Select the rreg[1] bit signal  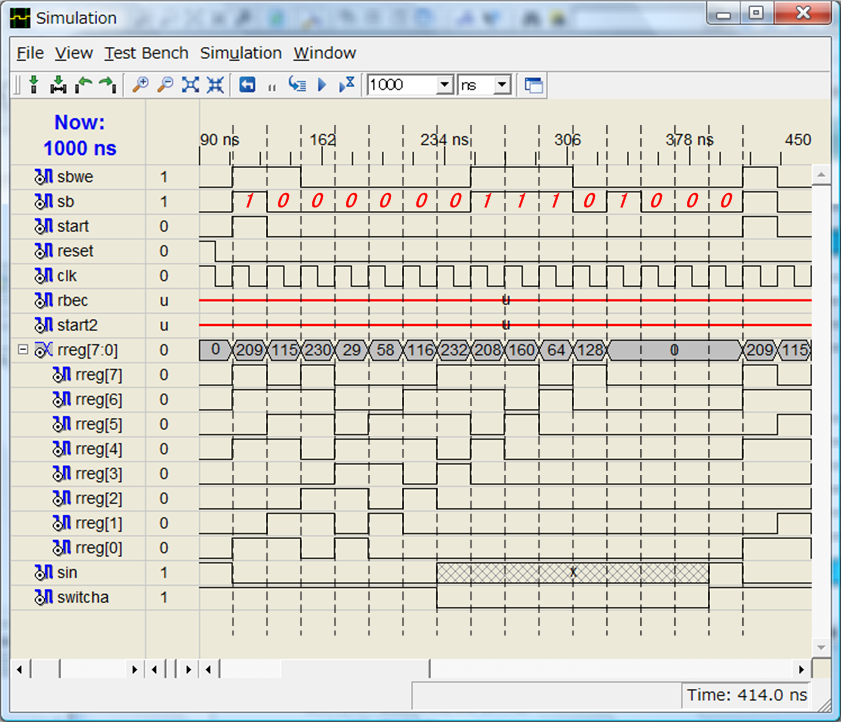tap(99, 523)
